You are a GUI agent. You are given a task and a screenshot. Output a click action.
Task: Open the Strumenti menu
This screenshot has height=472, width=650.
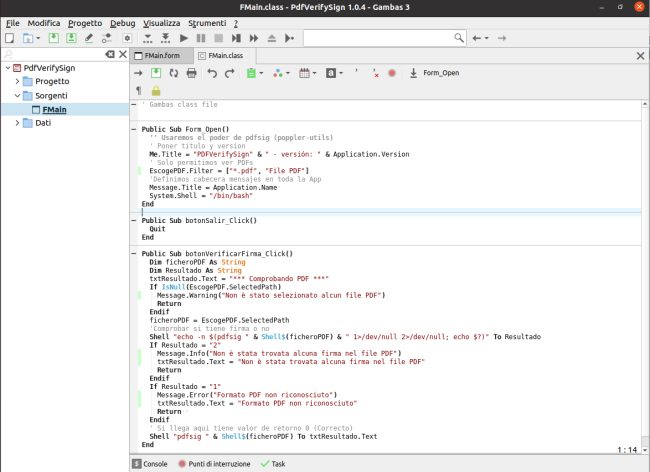click(207, 23)
